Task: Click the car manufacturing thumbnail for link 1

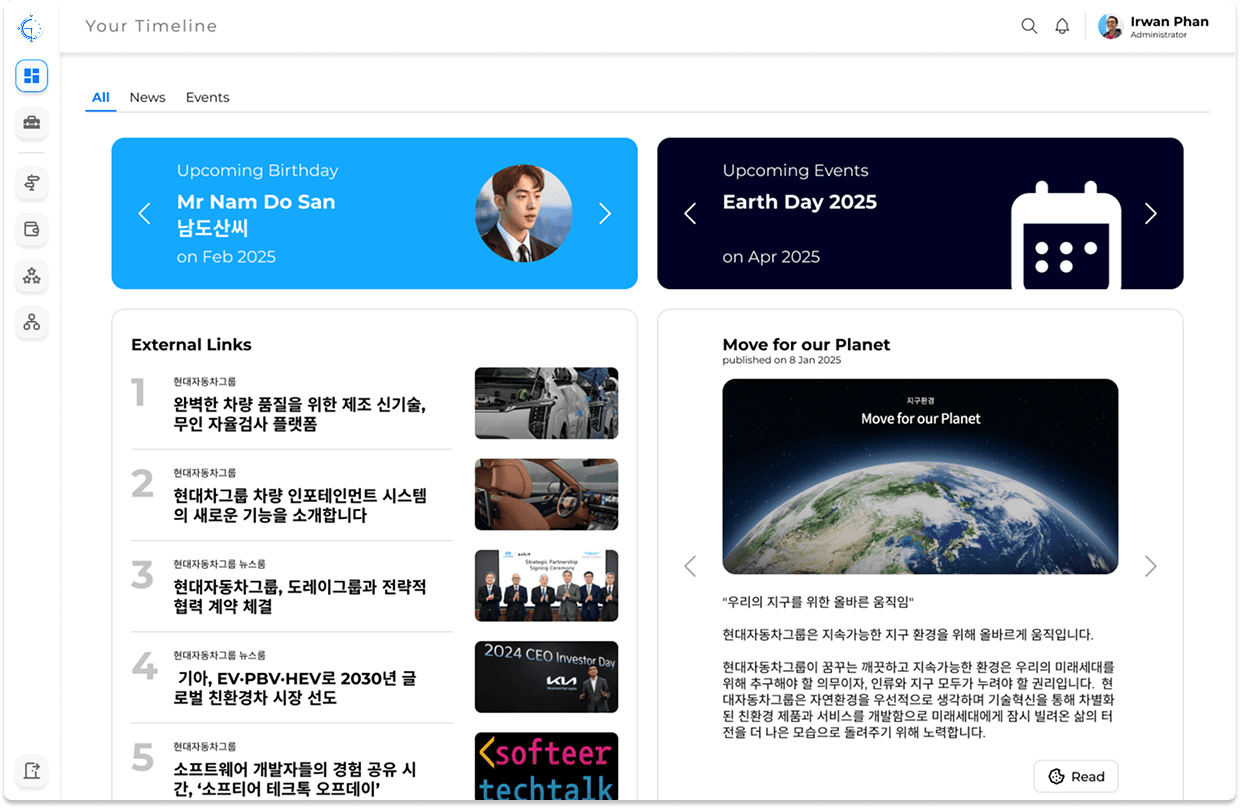Action: 546,403
